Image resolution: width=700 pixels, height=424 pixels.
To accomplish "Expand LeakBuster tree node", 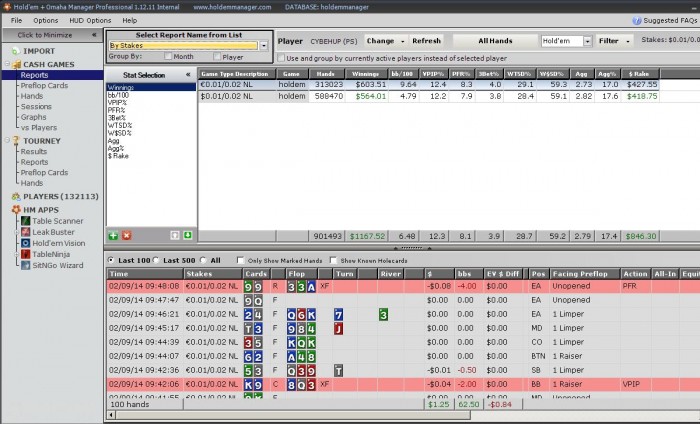I will click(17, 232).
